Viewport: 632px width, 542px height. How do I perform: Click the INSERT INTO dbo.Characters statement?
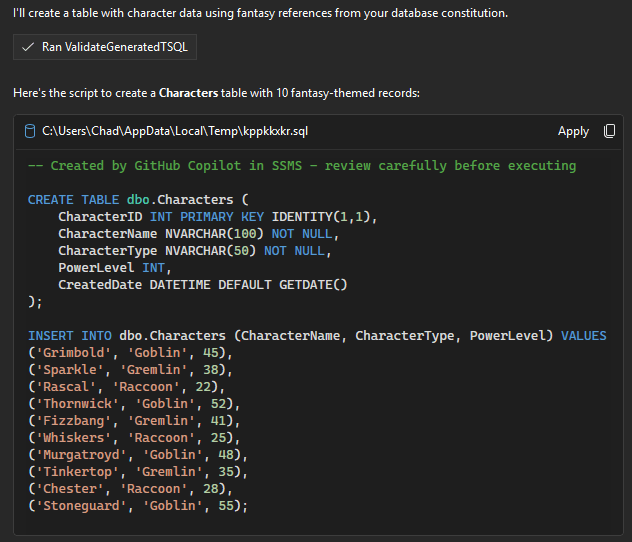pyautogui.click(x=317, y=336)
